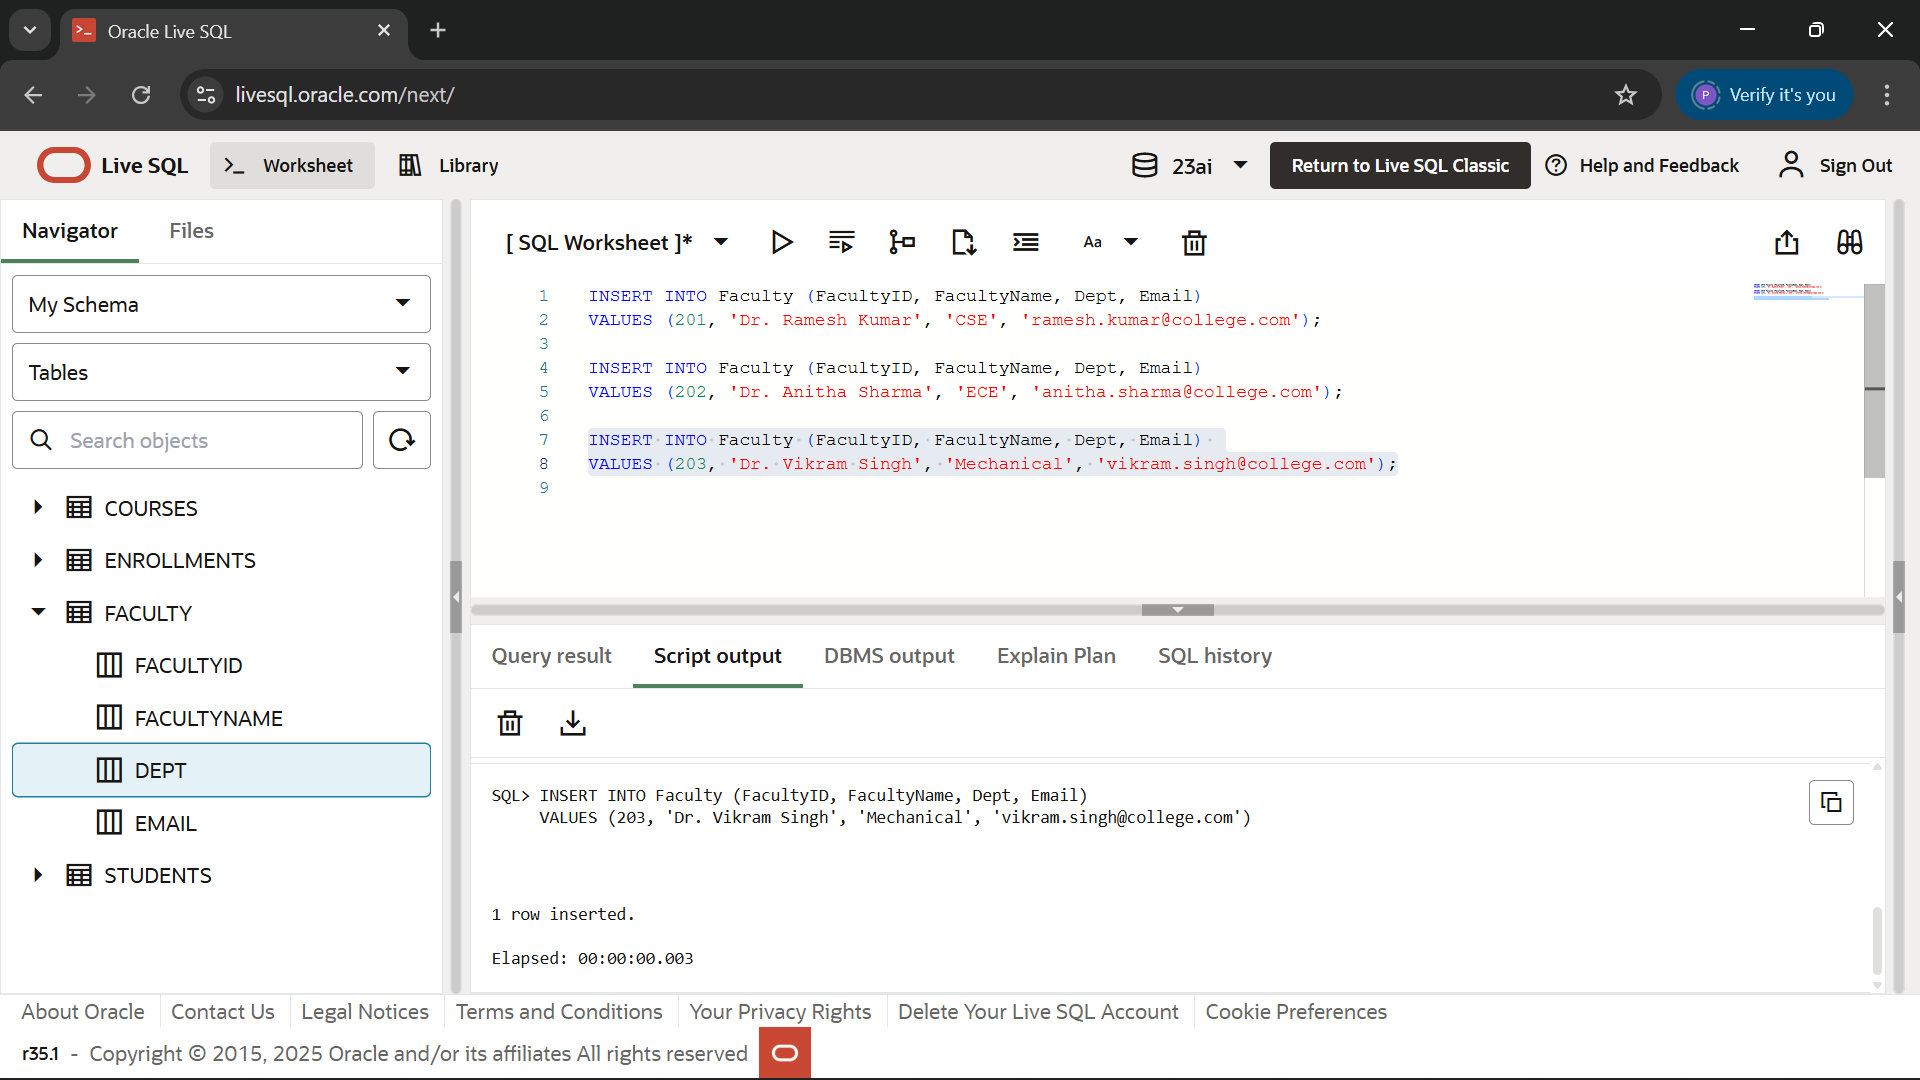Download script output using download icon

572,723
